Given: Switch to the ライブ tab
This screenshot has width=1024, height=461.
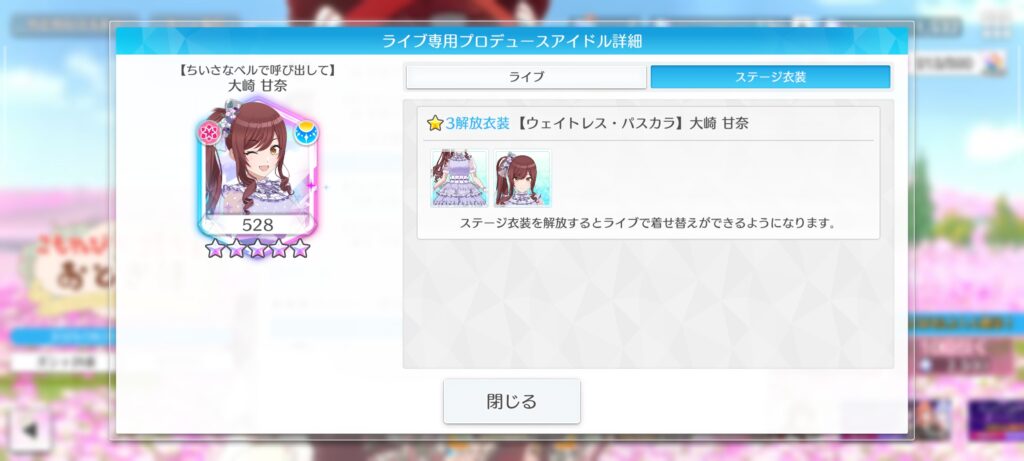Looking at the screenshot, I should pyautogui.click(x=526, y=77).
